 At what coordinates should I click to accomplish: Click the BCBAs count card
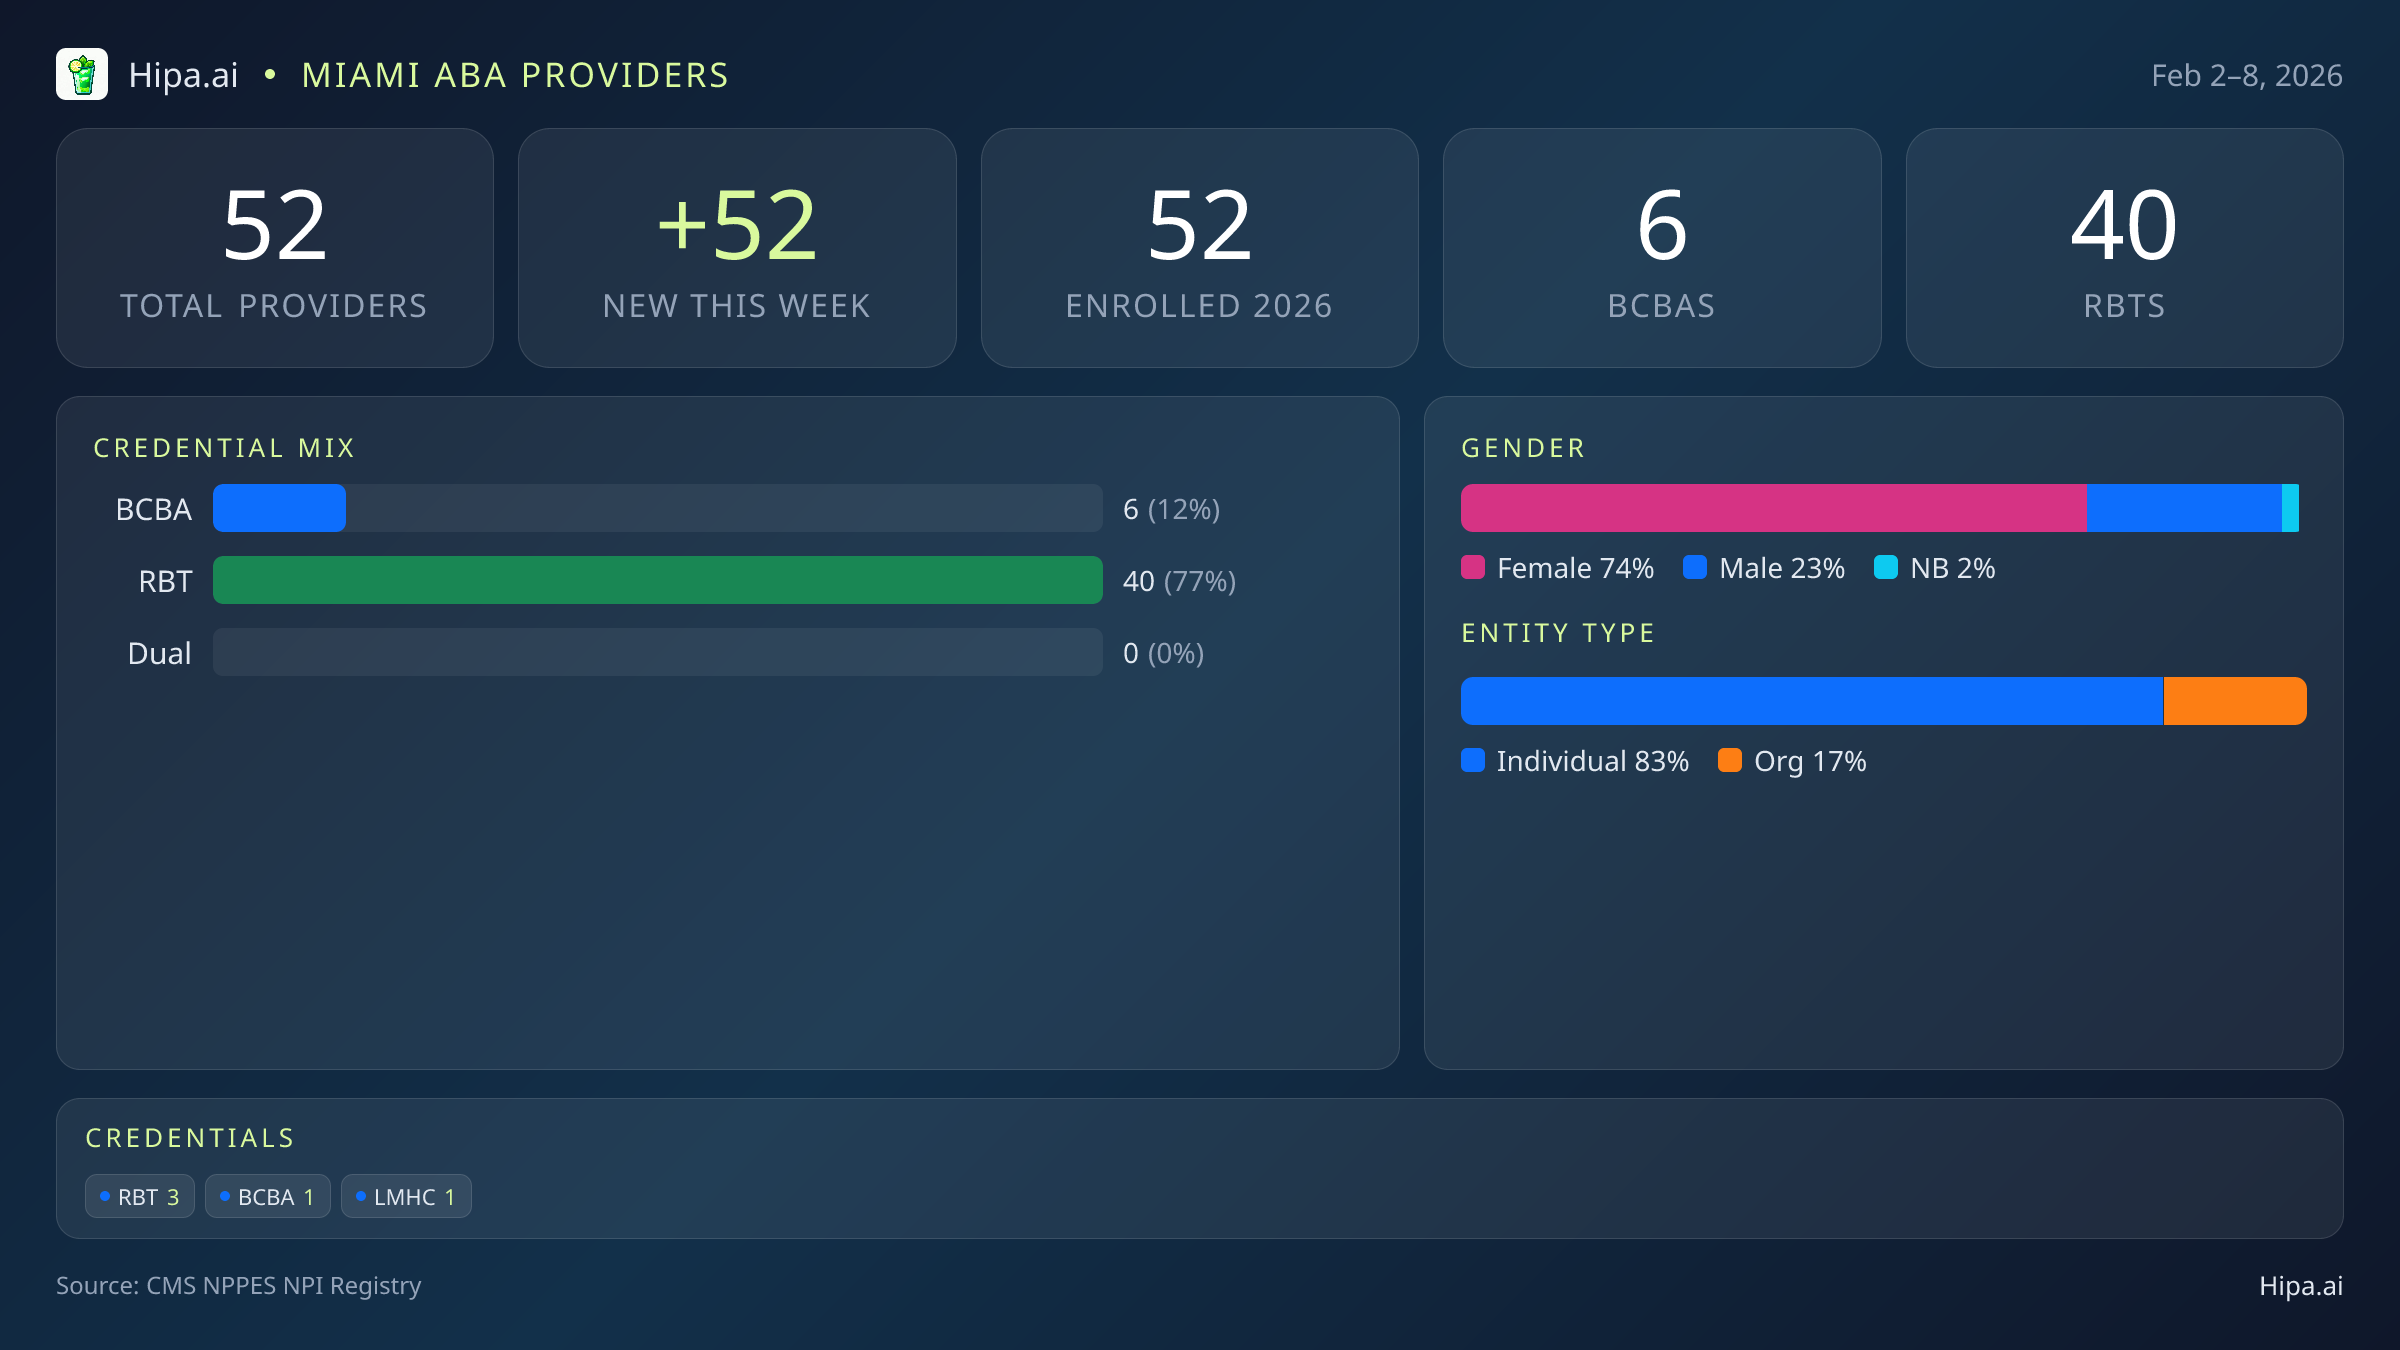coord(1661,248)
